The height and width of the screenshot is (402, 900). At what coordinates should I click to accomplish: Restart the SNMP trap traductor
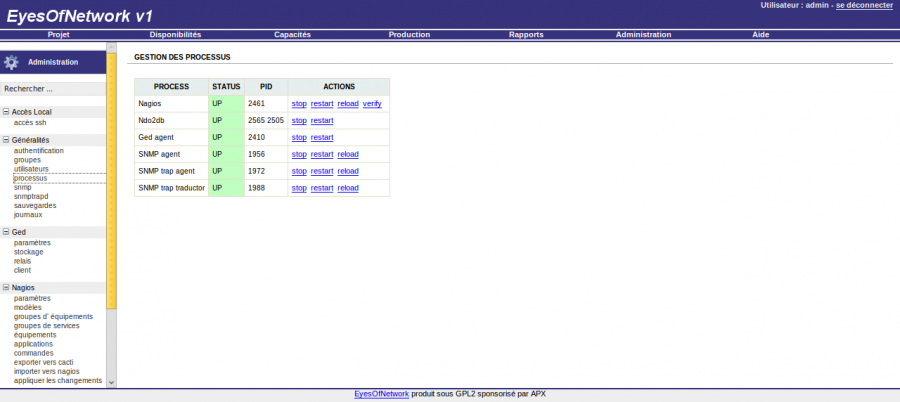pos(322,188)
